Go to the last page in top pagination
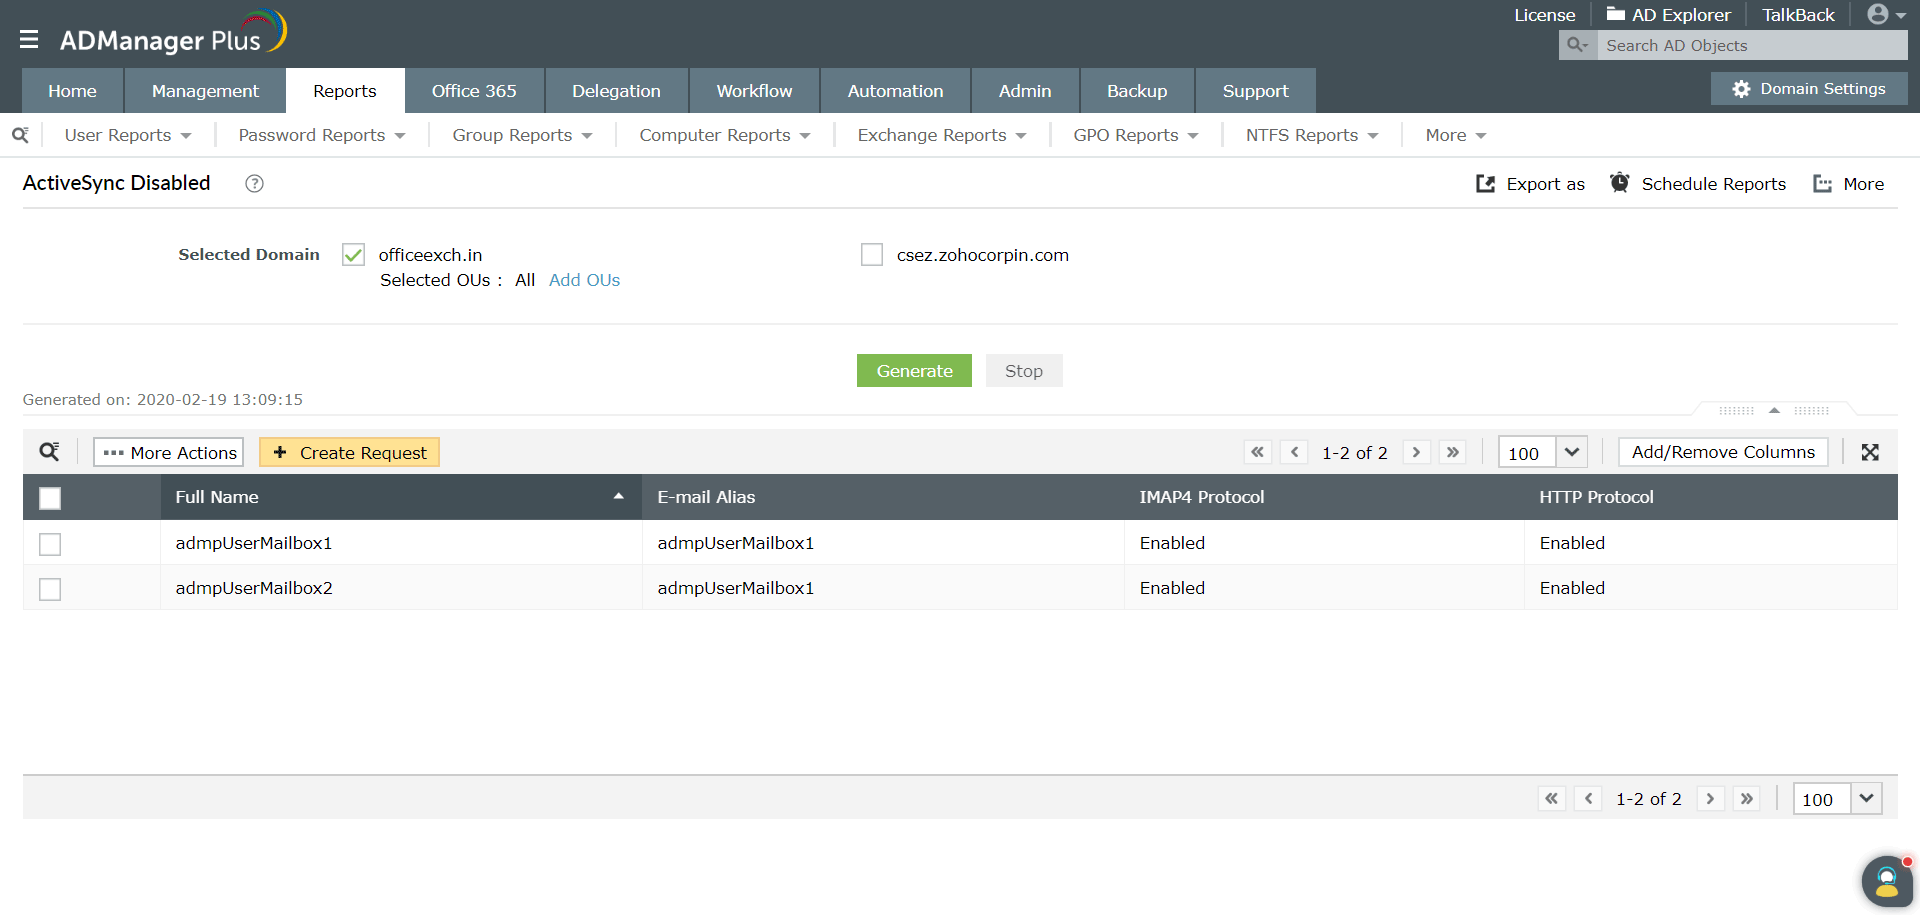The height and width of the screenshot is (915, 1920). click(x=1453, y=452)
